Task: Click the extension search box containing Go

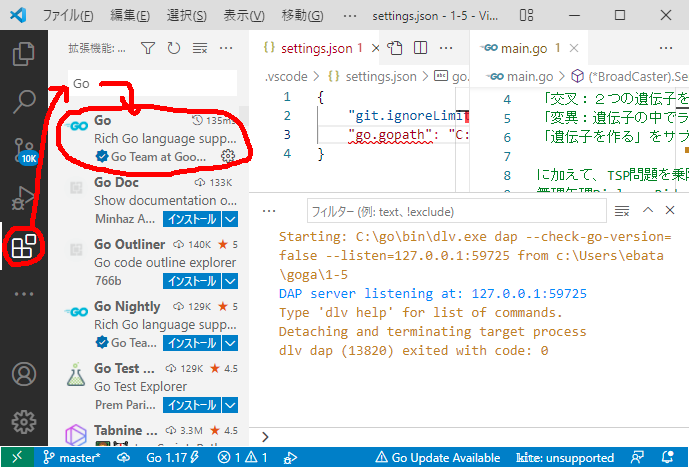Action: pyautogui.click(x=152, y=83)
